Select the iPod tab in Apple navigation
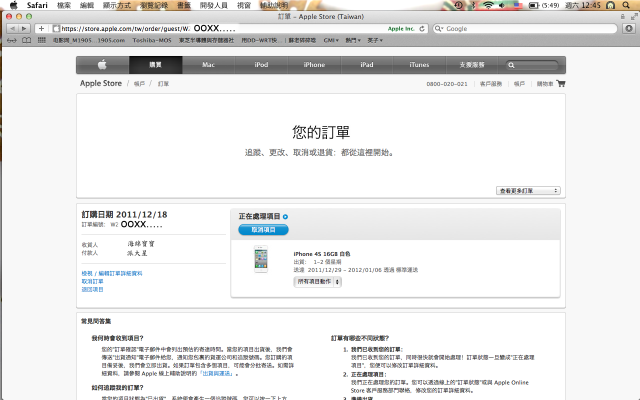Viewport: 640px width, 400px height. click(x=261, y=64)
